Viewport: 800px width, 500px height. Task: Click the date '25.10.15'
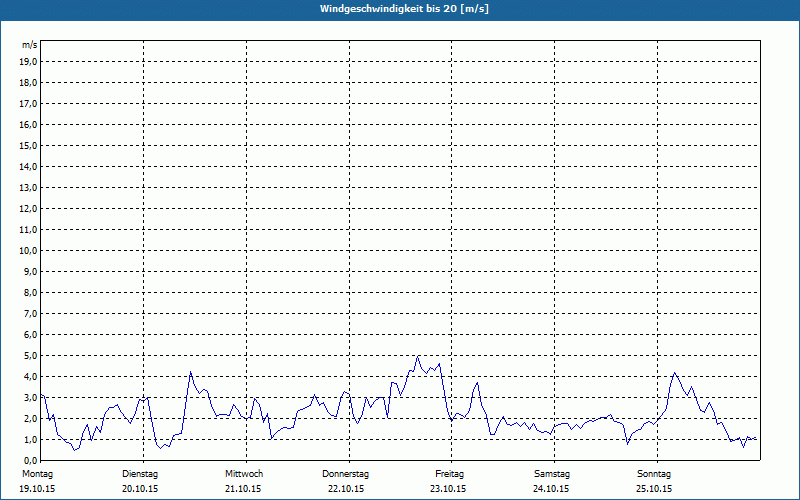click(654, 489)
